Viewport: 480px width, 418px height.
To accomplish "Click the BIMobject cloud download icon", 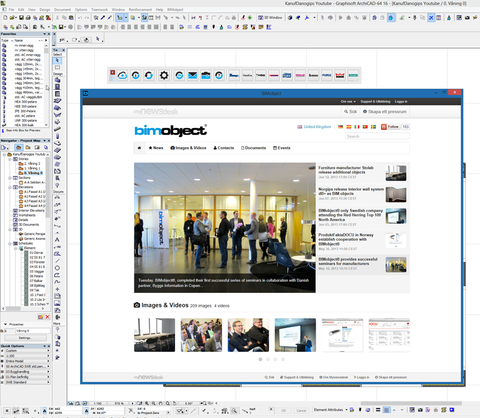I will click(x=122, y=75).
